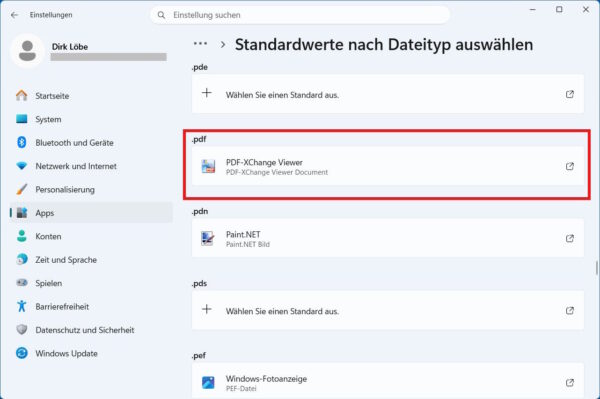600x399 pixels.
Task: Click the plus icon under .pde
Action: pos(207,93)
